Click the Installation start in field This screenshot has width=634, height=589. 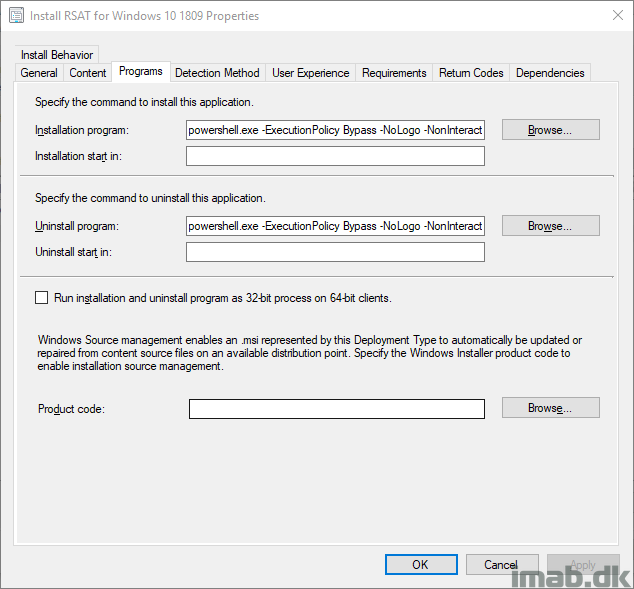coord(335,156)
